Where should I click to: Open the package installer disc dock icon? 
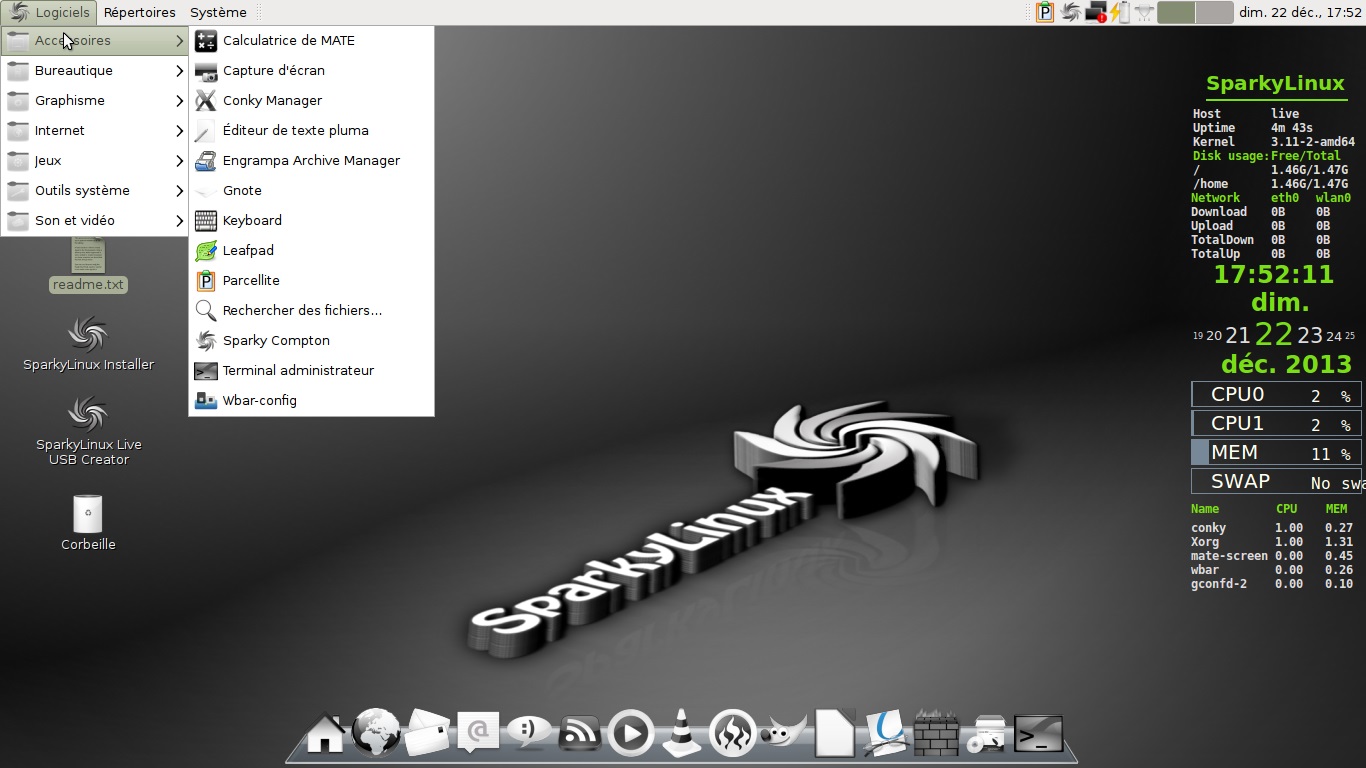click(x=988, y=734)
